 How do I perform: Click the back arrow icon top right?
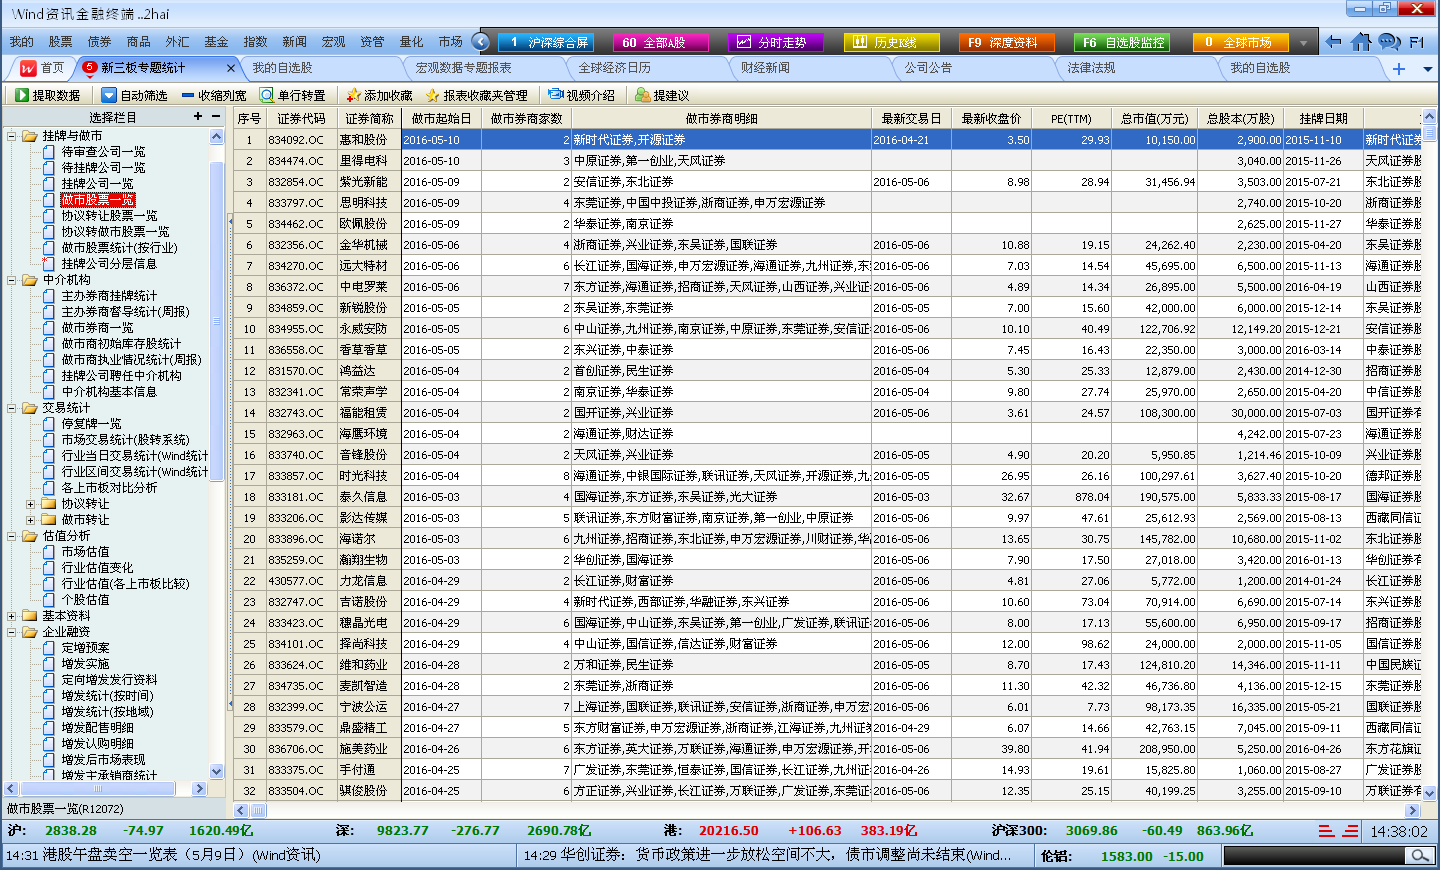(1334, 43)
